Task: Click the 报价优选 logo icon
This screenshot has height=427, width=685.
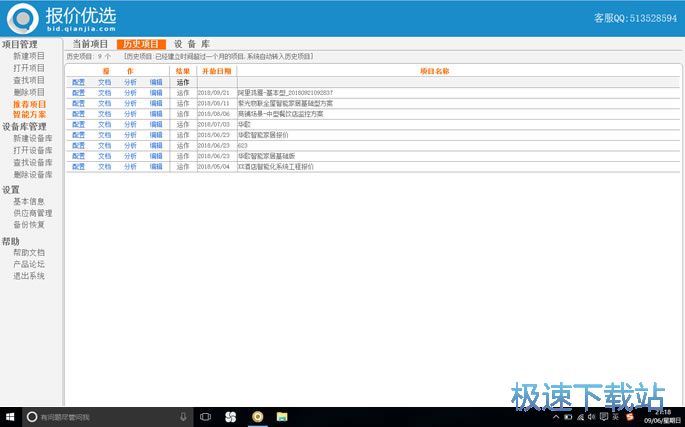Action: tap(23, 17)
